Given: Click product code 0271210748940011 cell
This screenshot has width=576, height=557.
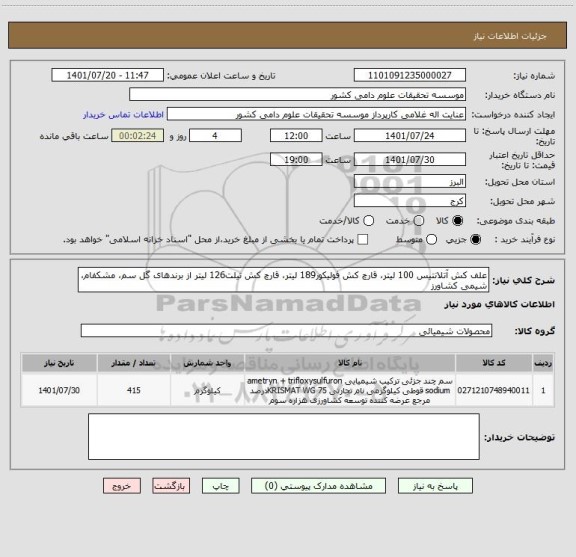Looking at the screenshot, I should click(x=494, y=390).
